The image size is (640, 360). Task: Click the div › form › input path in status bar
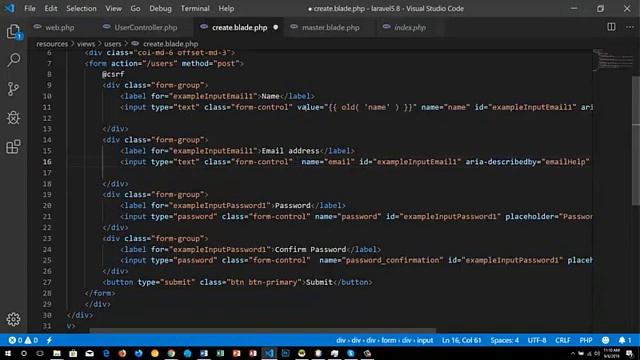click(384, 340)
